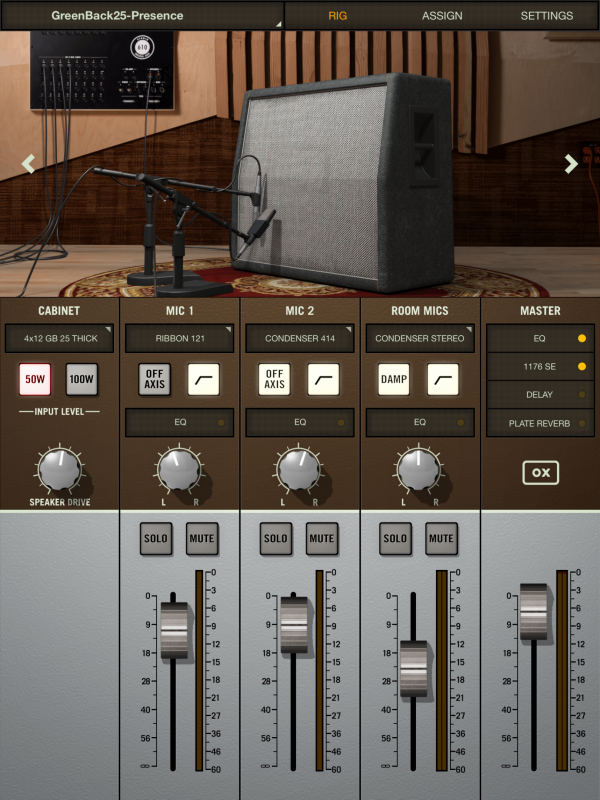Toggle the Room Mics Damp button

tap(395, 379)
